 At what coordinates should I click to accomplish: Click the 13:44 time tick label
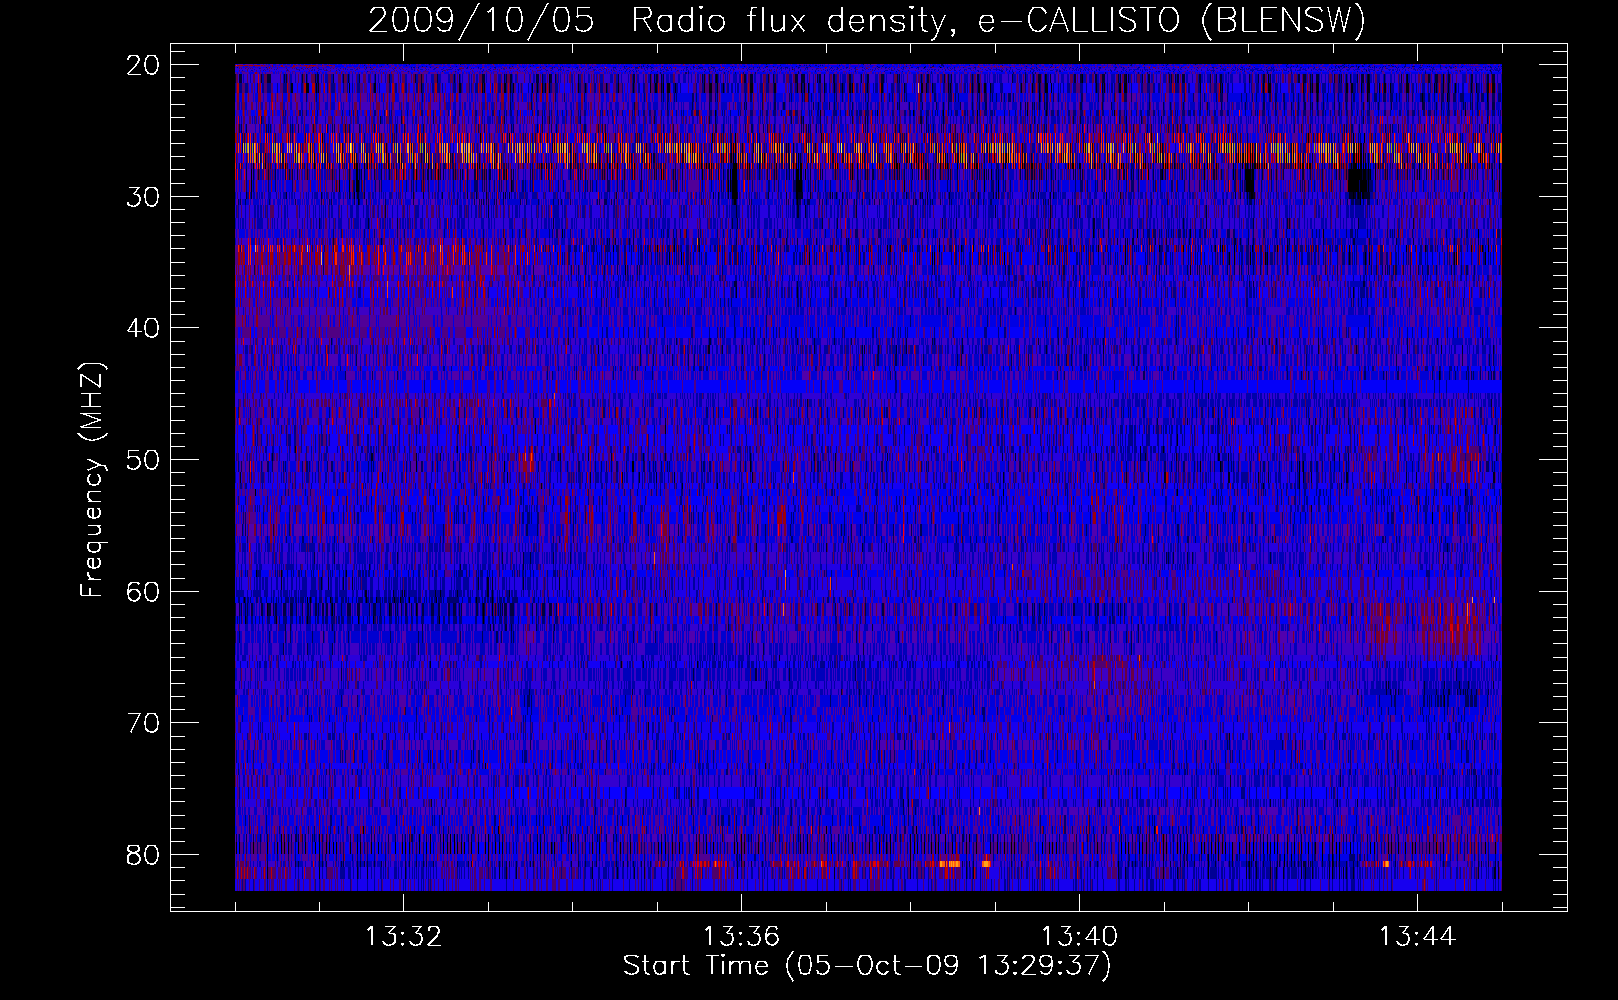coord(1417,937)
